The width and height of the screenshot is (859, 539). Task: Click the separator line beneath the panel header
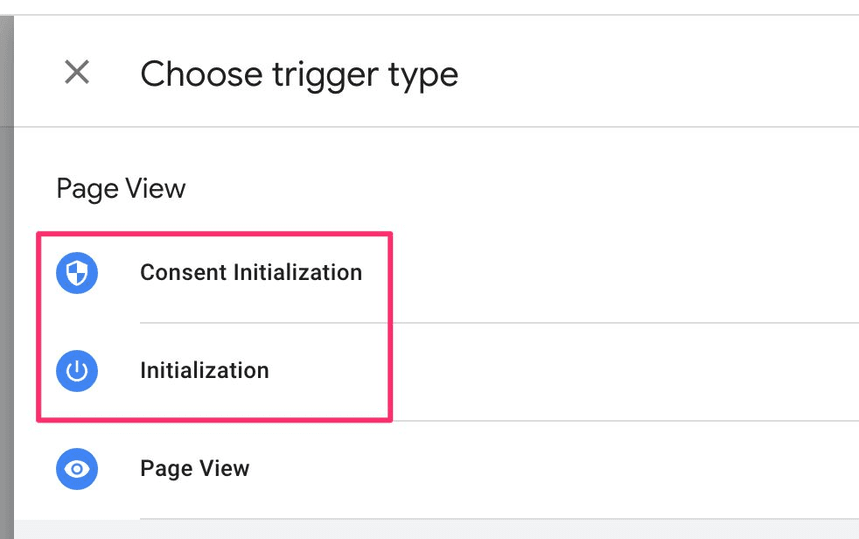coord(436,127)
